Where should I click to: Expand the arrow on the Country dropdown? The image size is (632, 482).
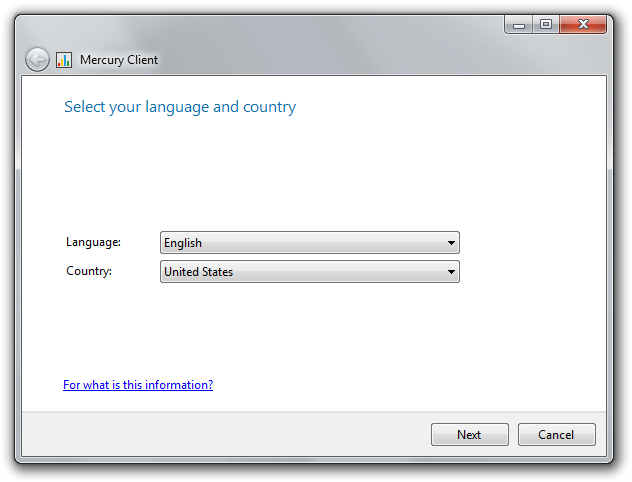pos(451,272)
